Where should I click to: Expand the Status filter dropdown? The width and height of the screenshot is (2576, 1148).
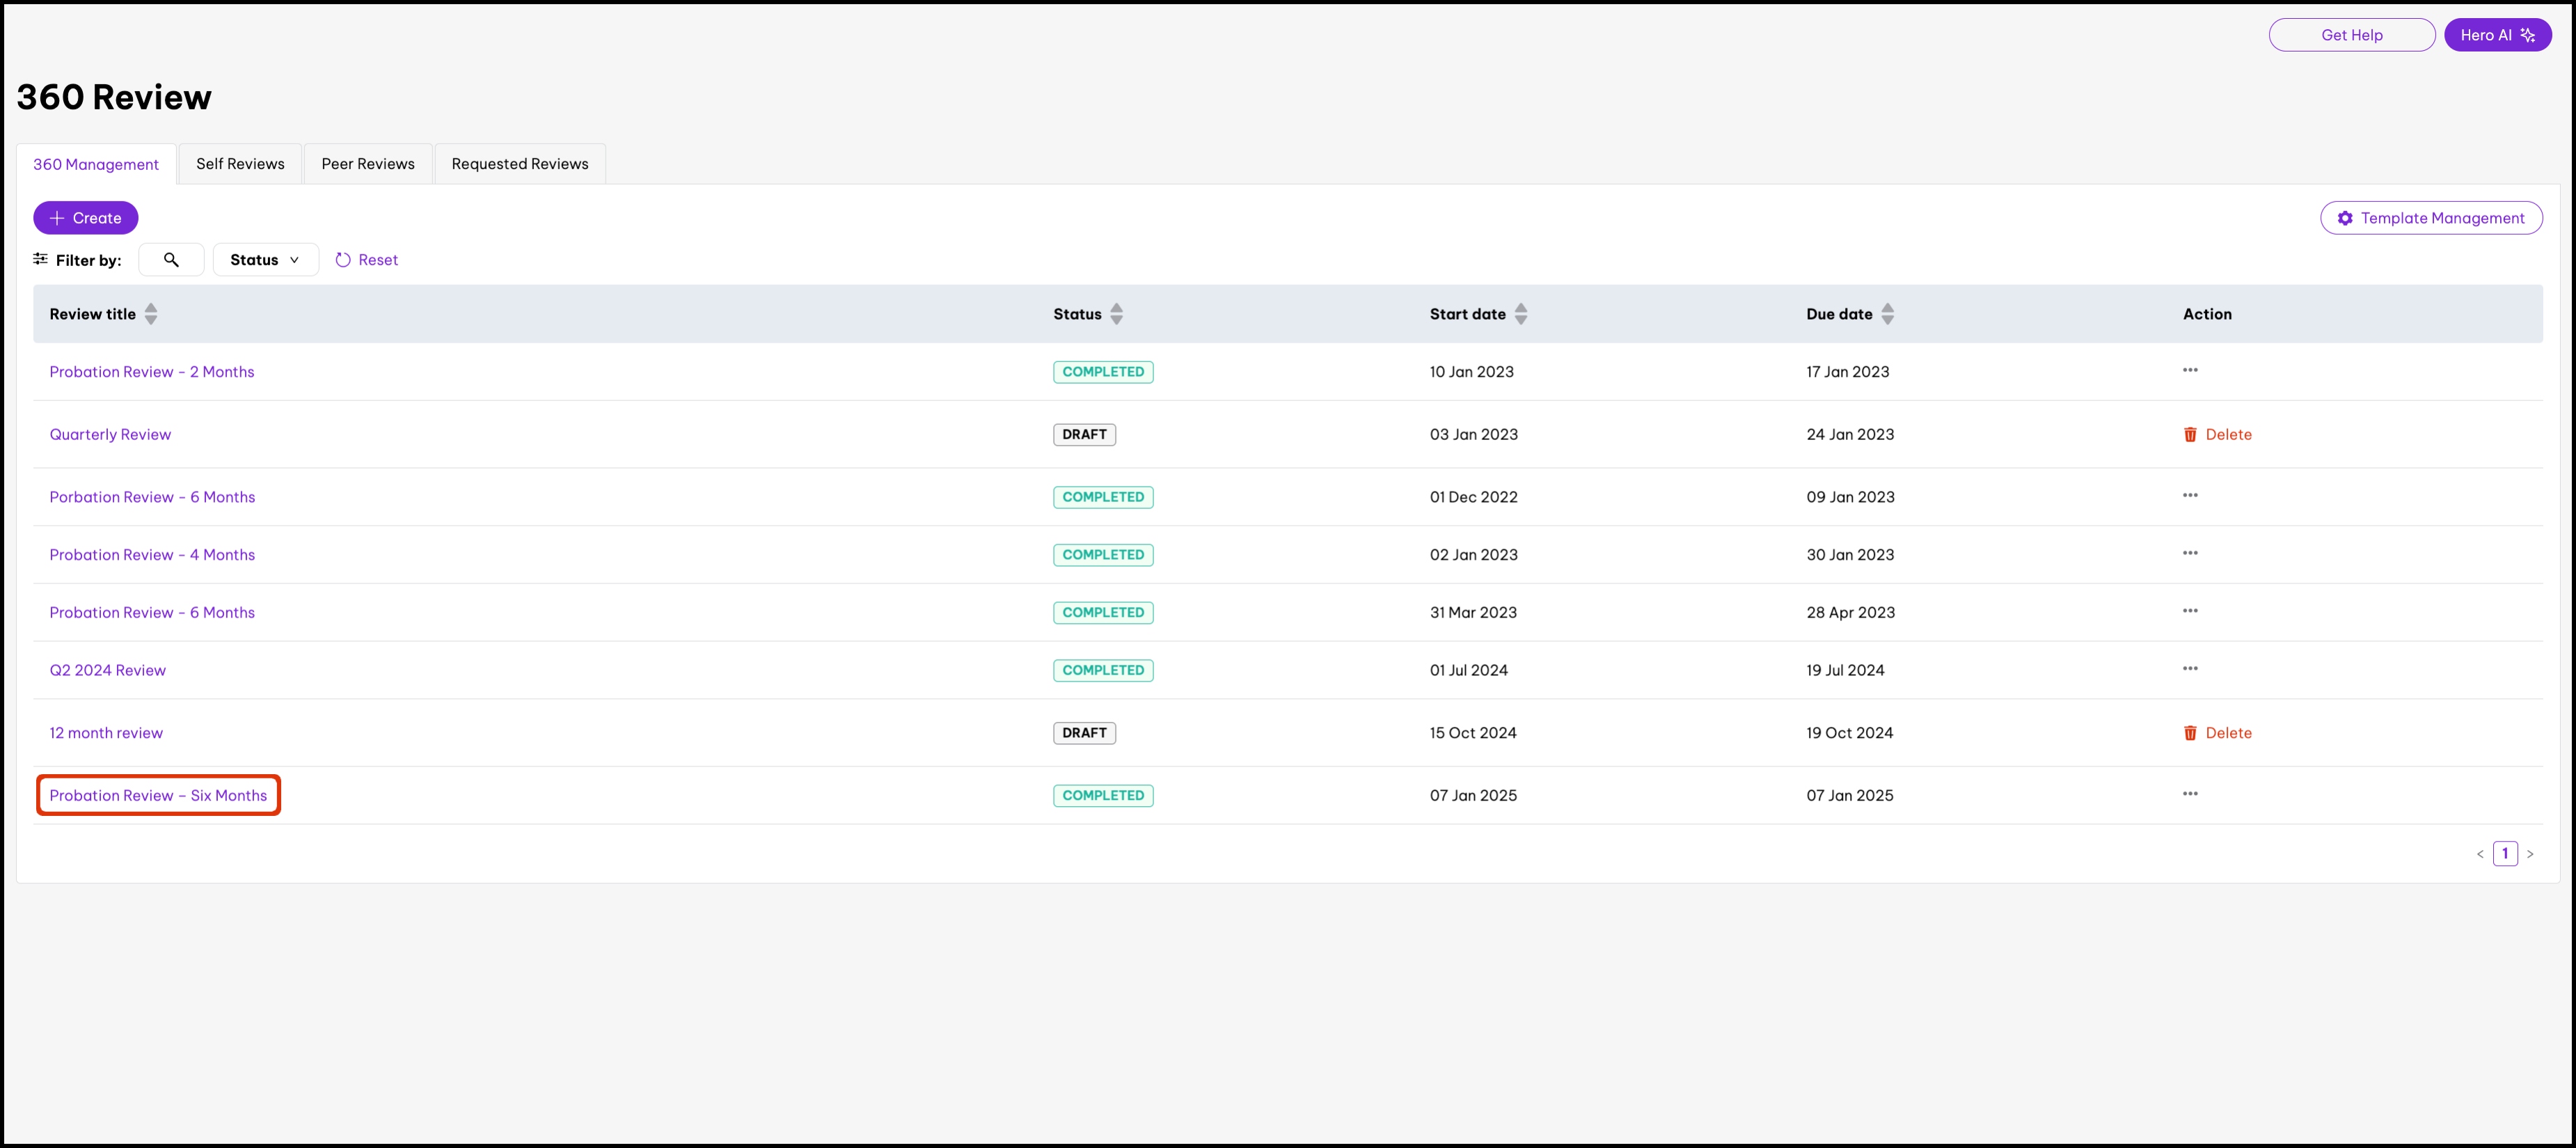tap(265, 260)
